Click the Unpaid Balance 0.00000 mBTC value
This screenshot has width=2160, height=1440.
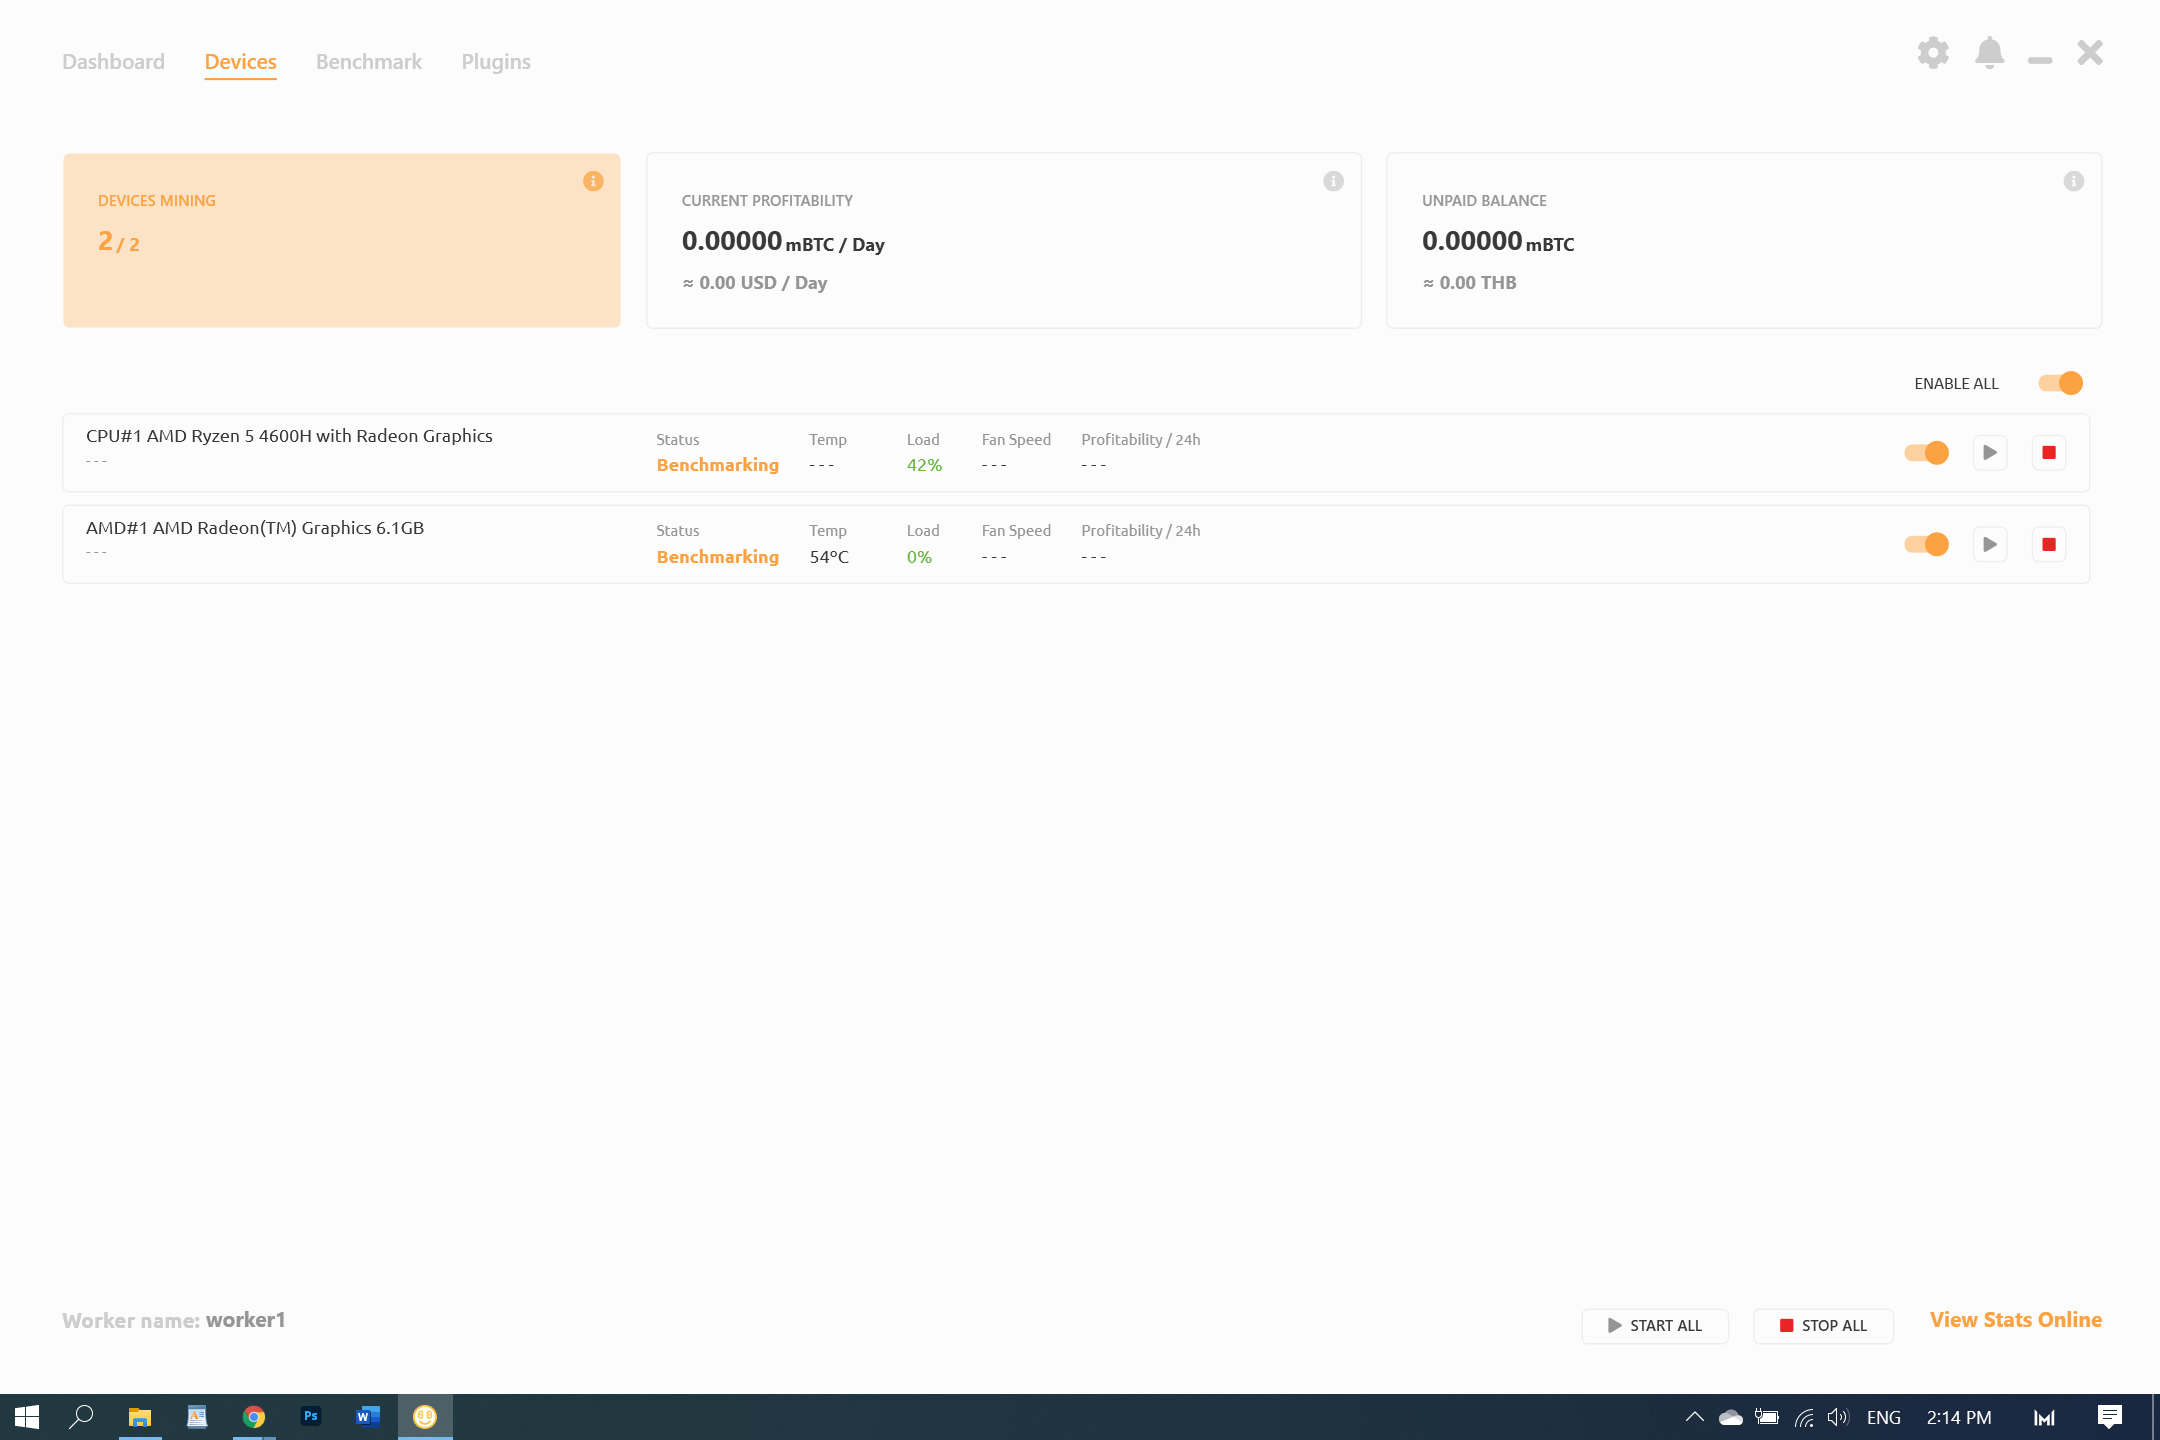[x=1498, y=242]
